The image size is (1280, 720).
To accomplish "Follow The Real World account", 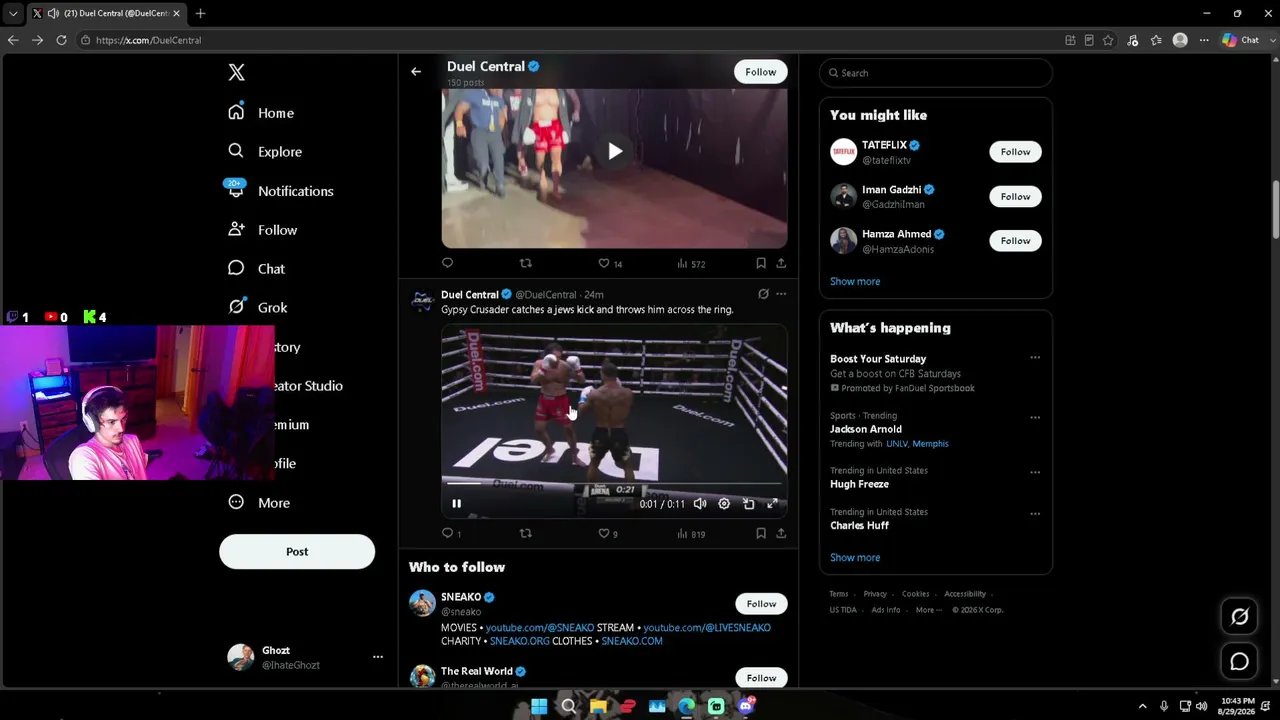I will tap(761, 678).
